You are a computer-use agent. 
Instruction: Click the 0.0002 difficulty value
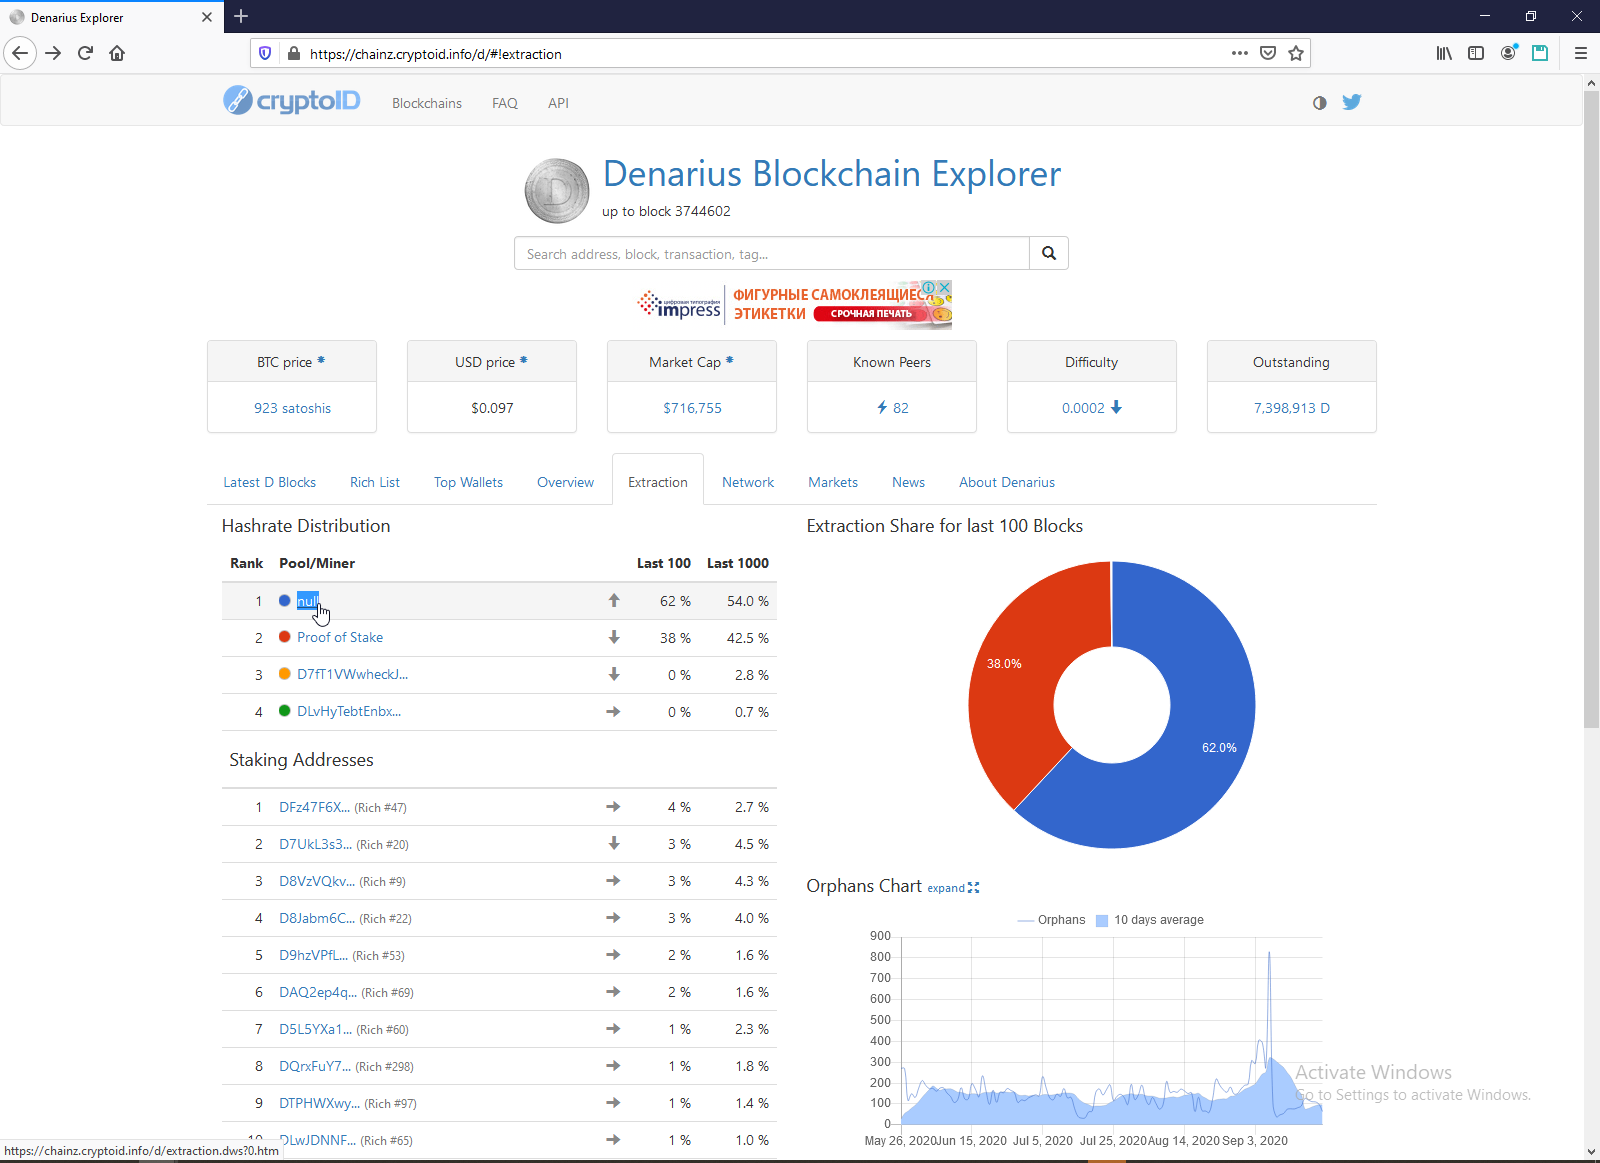[x=1083, y=408]
